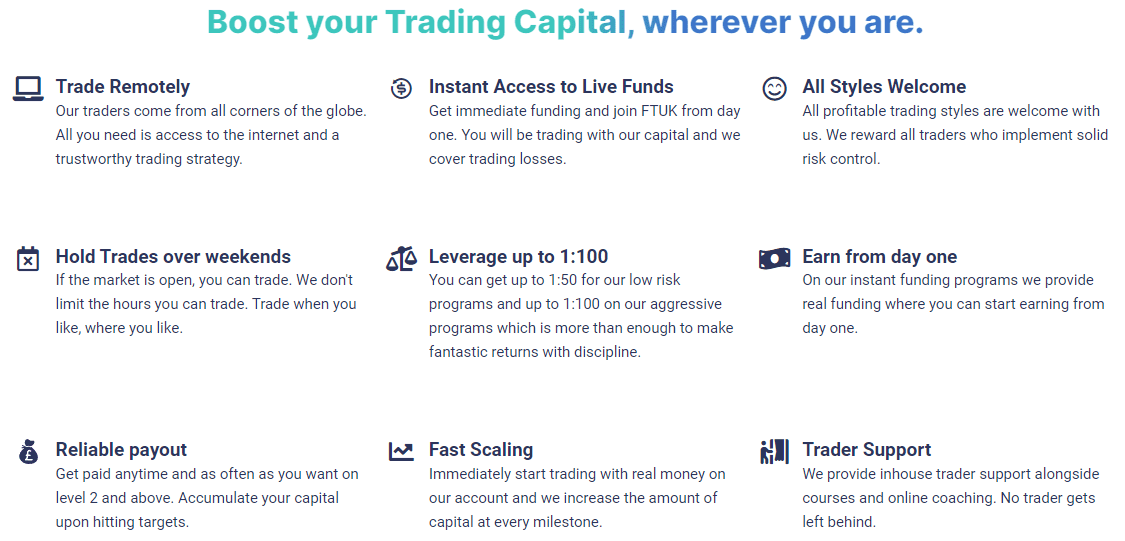
Task: Select the Instant Access to Live Funds heading
Action: click(x=551, y=87)
